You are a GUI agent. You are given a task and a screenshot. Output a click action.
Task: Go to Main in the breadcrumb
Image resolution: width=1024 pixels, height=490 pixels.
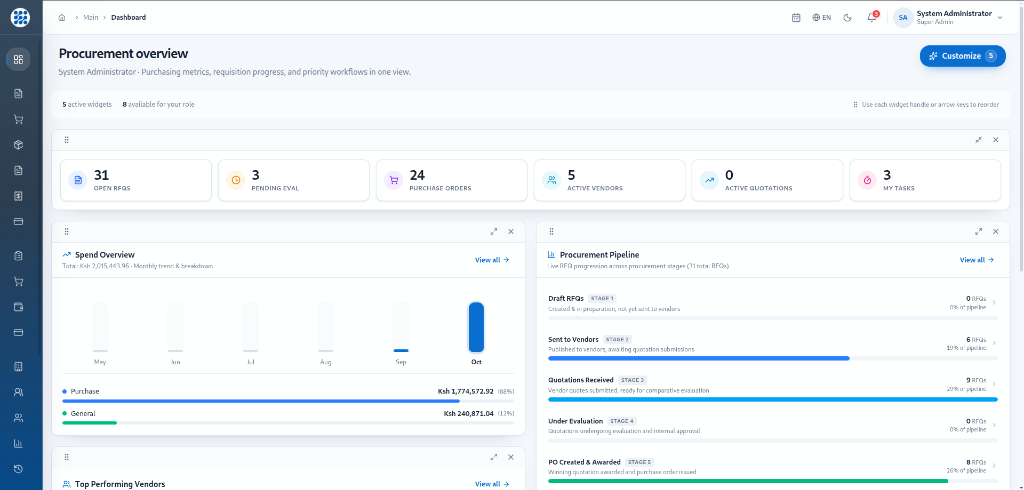[91, 18]
